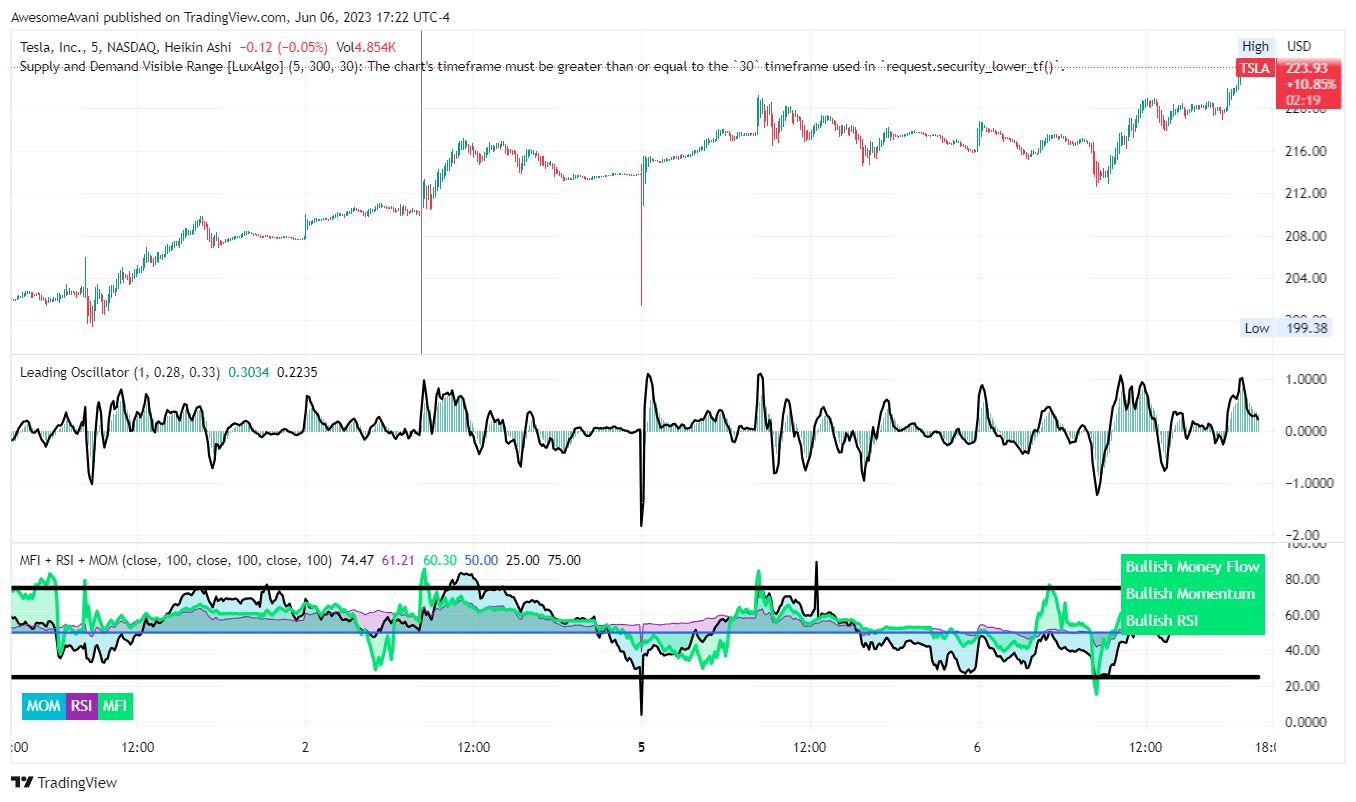Click the 80.00 axis label in MFI pane
Screen dimensions: 1356x802
tap(1304, 579)
